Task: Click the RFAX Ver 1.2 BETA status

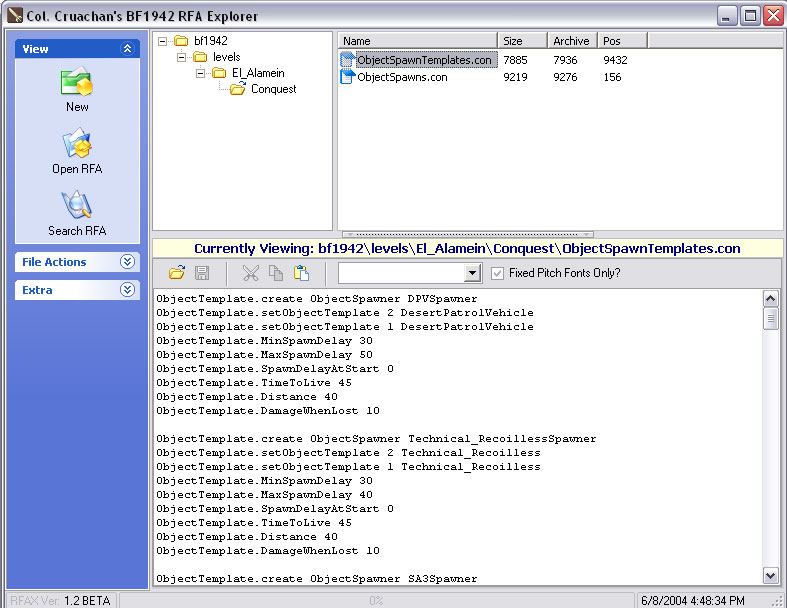Action: pyautogui.click(x=60, y=600)
